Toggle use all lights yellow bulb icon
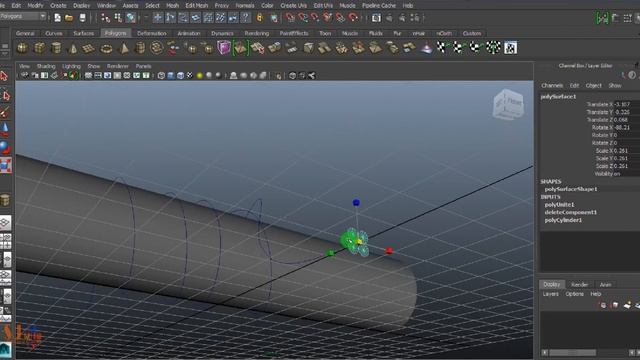 click(199, 76)
